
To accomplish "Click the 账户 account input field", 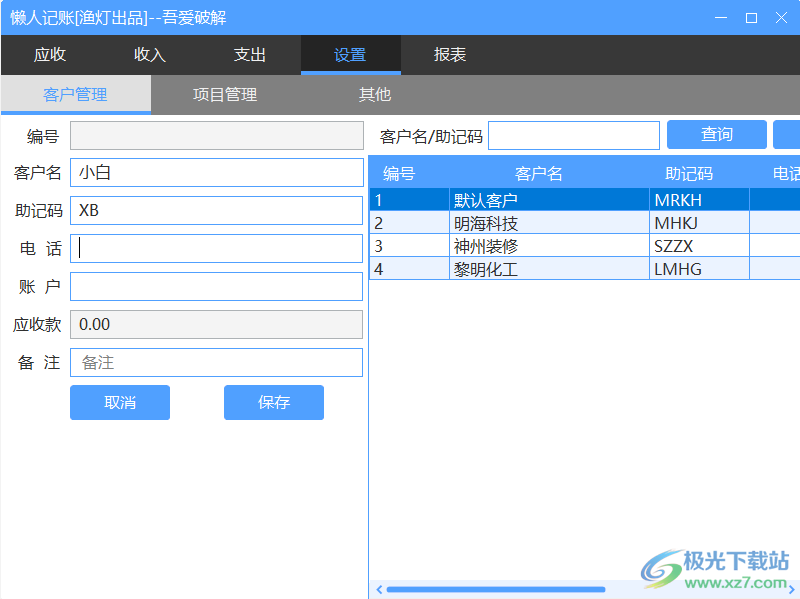I will 216,286.
